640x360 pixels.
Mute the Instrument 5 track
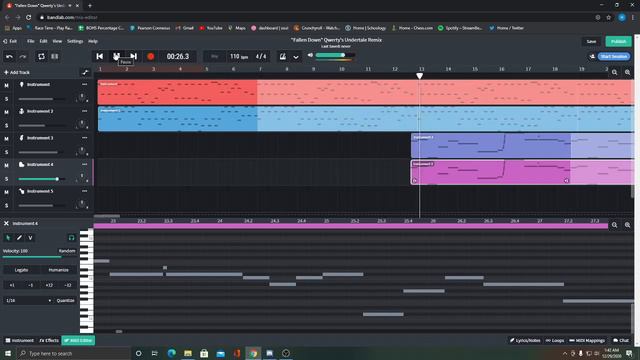click(6, 192)
